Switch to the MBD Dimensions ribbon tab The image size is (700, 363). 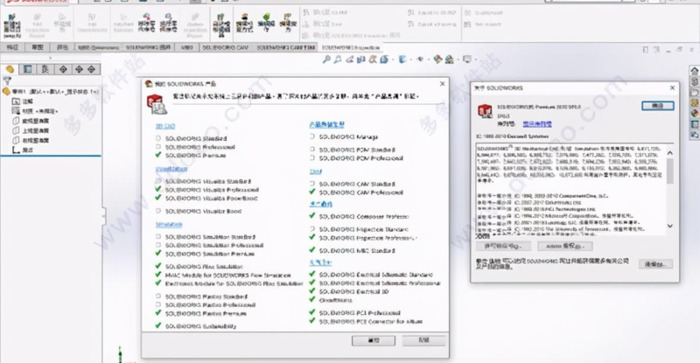98,47
